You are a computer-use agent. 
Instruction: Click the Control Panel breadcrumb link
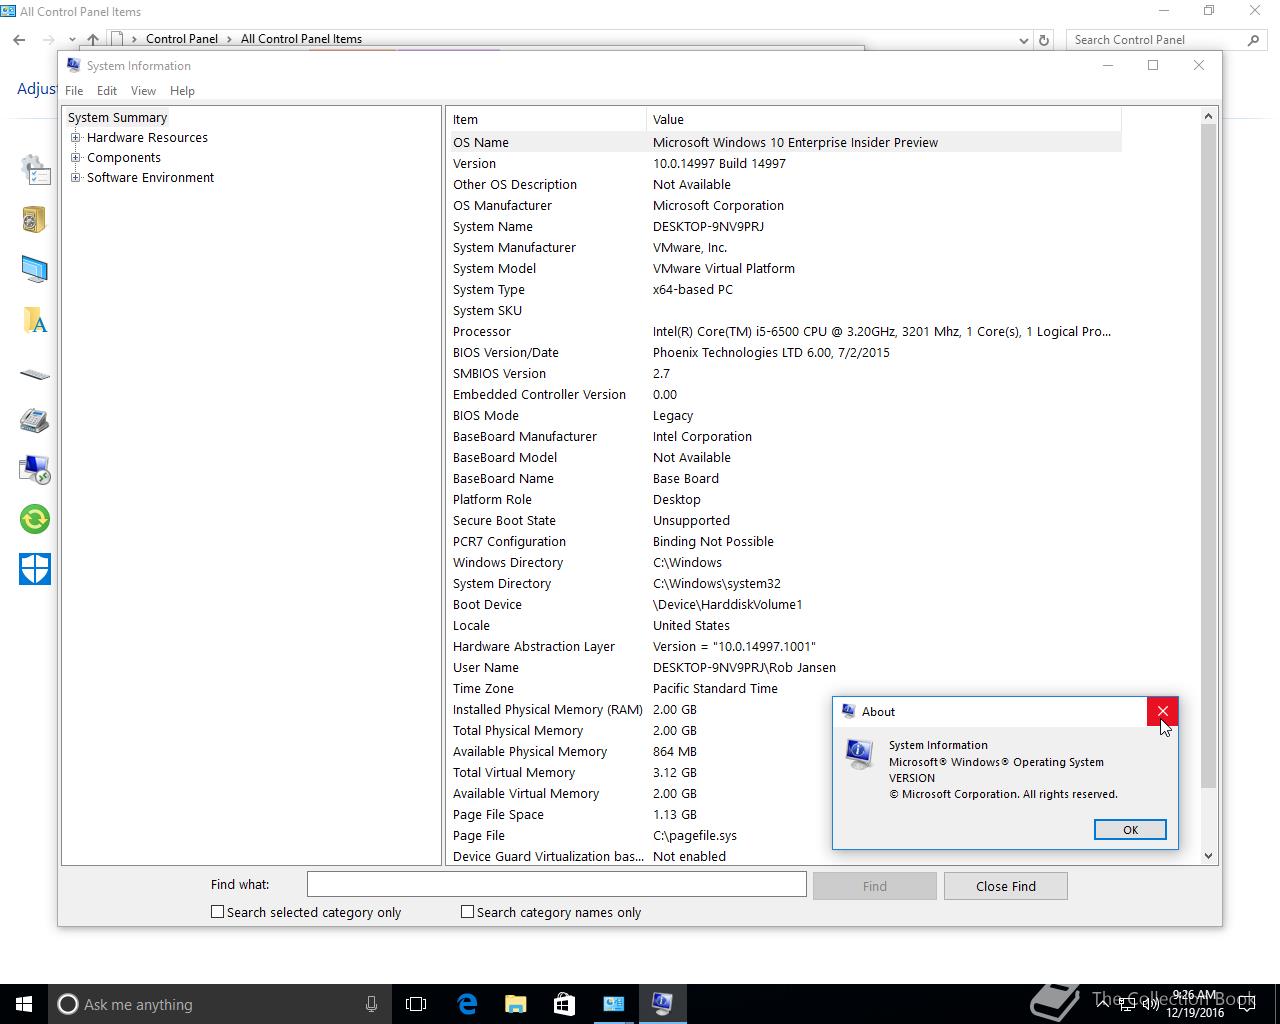pyautogui.click(x=182, y=39)
